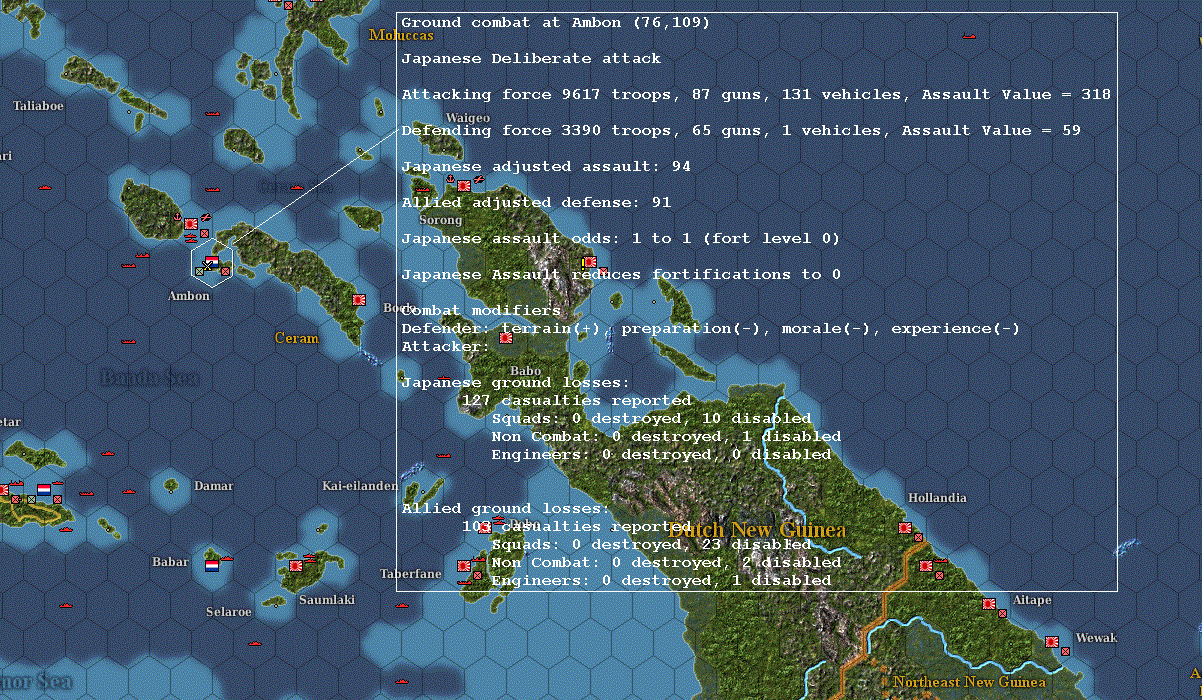Viewport: 1202px width, 700px height.
Task: Click the red Japanese unit marker inside the Ambon hex
Action: click(x=226, y=270)
